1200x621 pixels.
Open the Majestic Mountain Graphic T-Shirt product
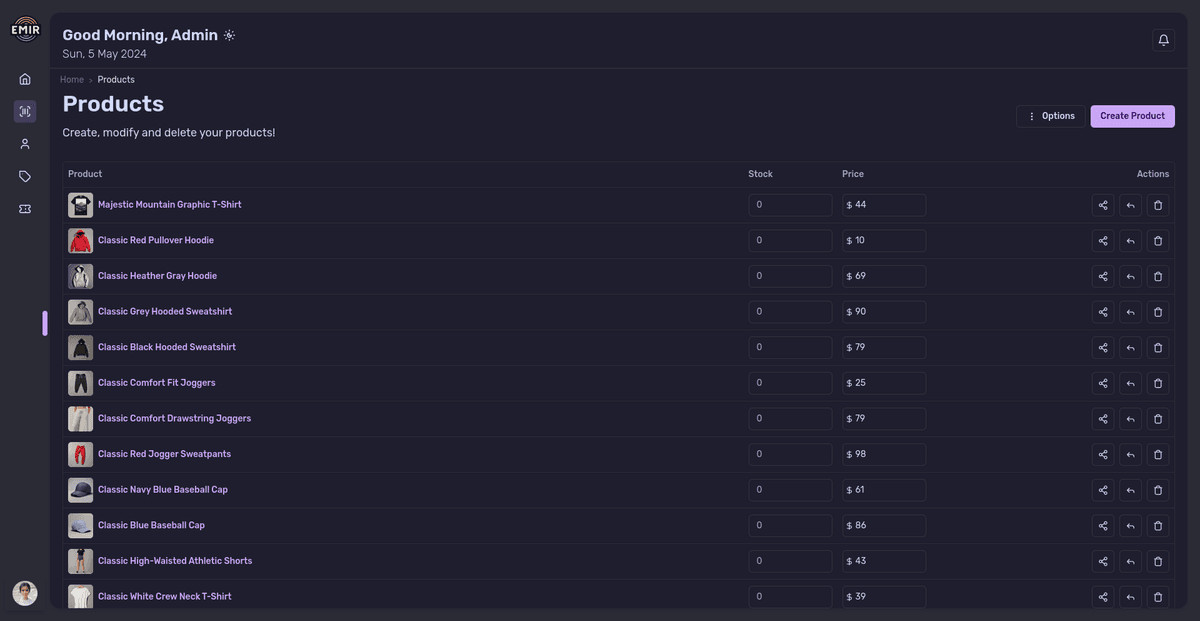pos(169,204)
